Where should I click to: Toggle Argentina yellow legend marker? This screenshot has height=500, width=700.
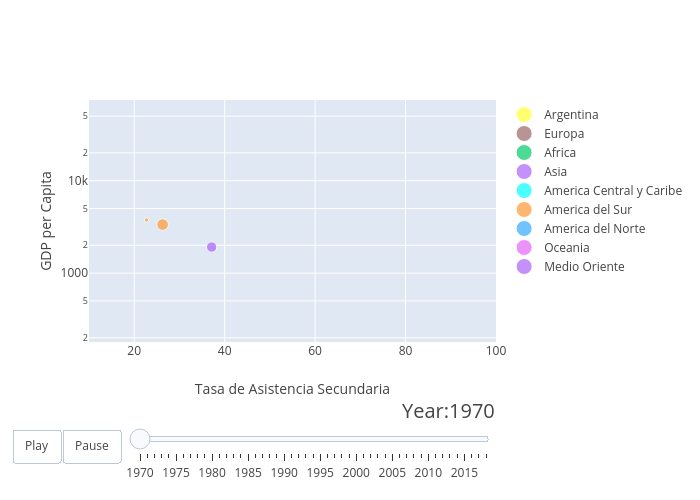coord(524,115)
